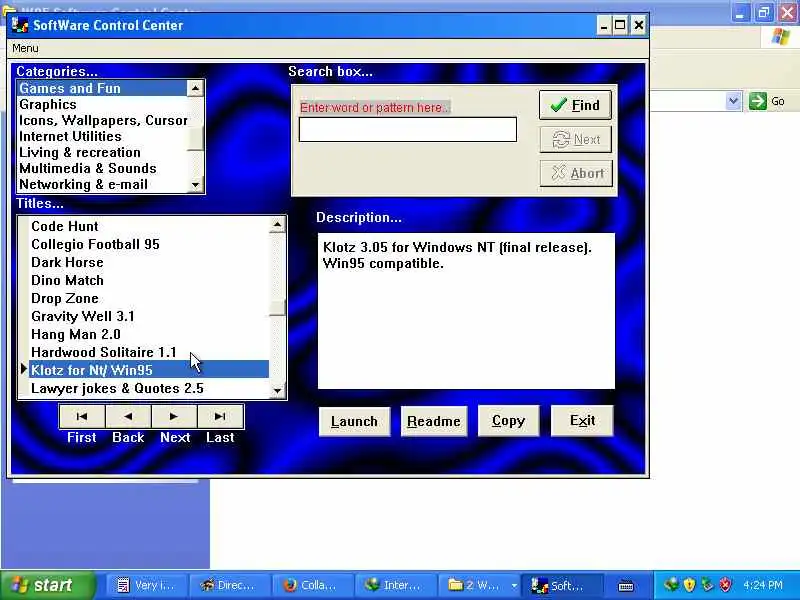Open the Menu in menu bar

click(x=25, y=48)
